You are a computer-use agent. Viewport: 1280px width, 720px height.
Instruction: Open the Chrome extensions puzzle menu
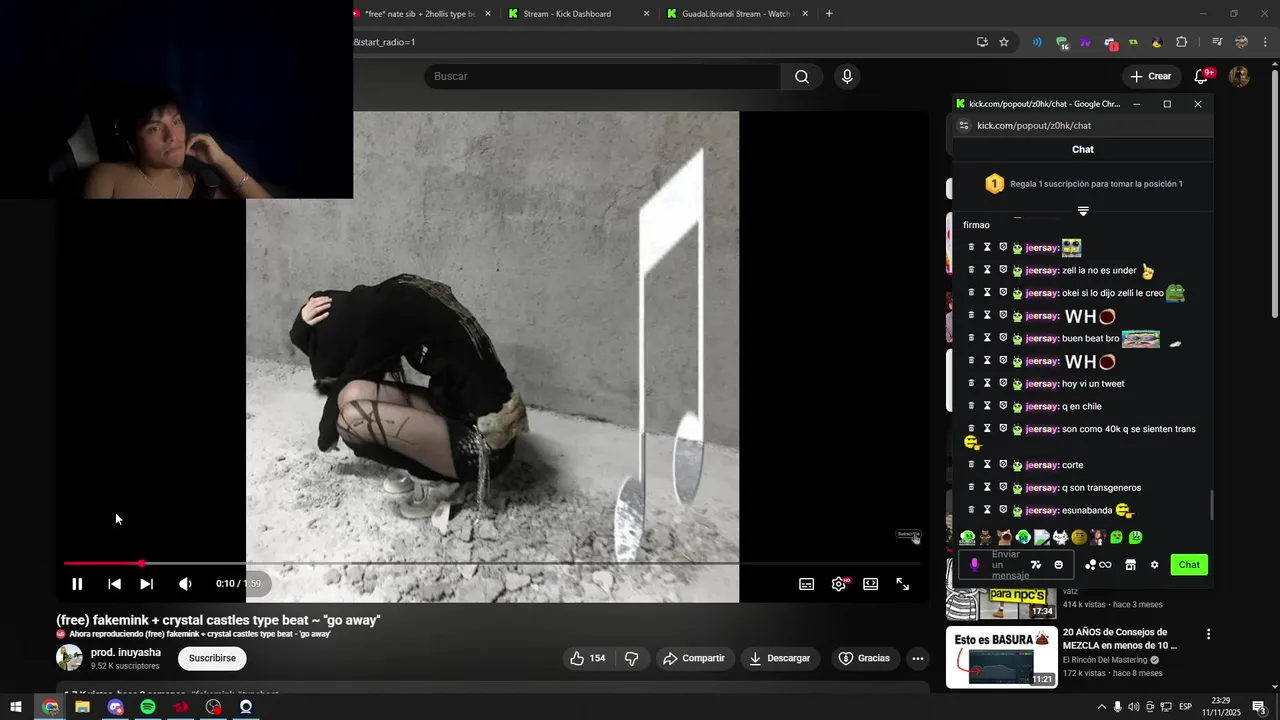click(x=1181, y=42)
